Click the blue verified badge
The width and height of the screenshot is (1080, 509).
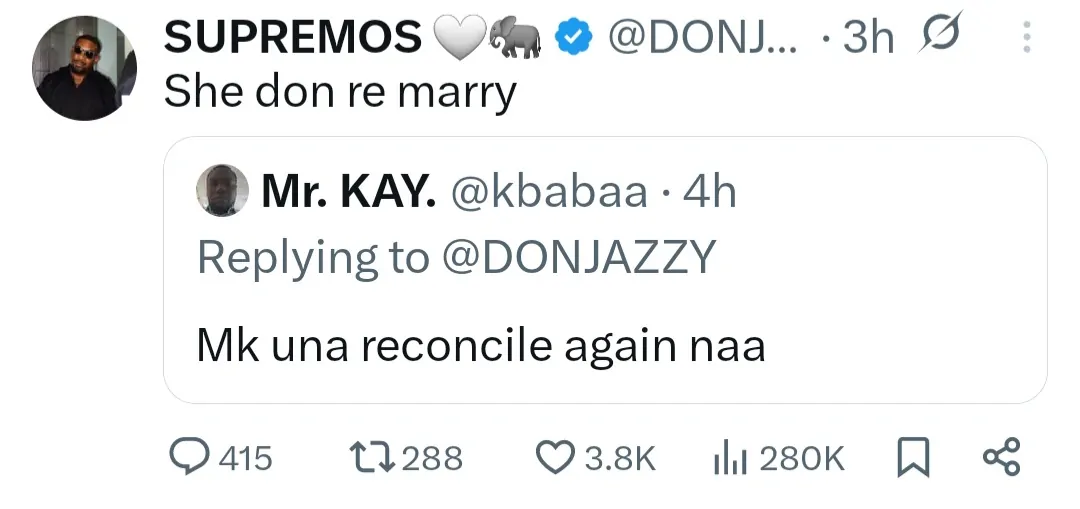569,38
